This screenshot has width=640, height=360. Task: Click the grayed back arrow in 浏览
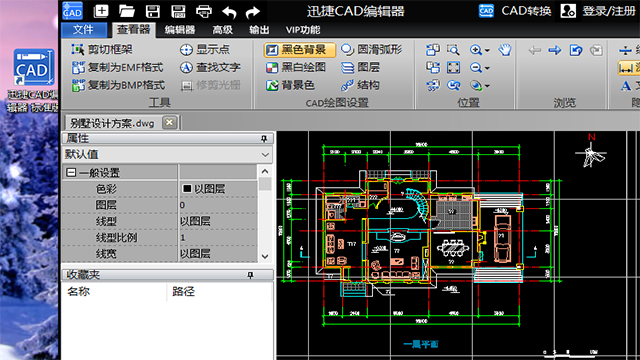point(534,50)
